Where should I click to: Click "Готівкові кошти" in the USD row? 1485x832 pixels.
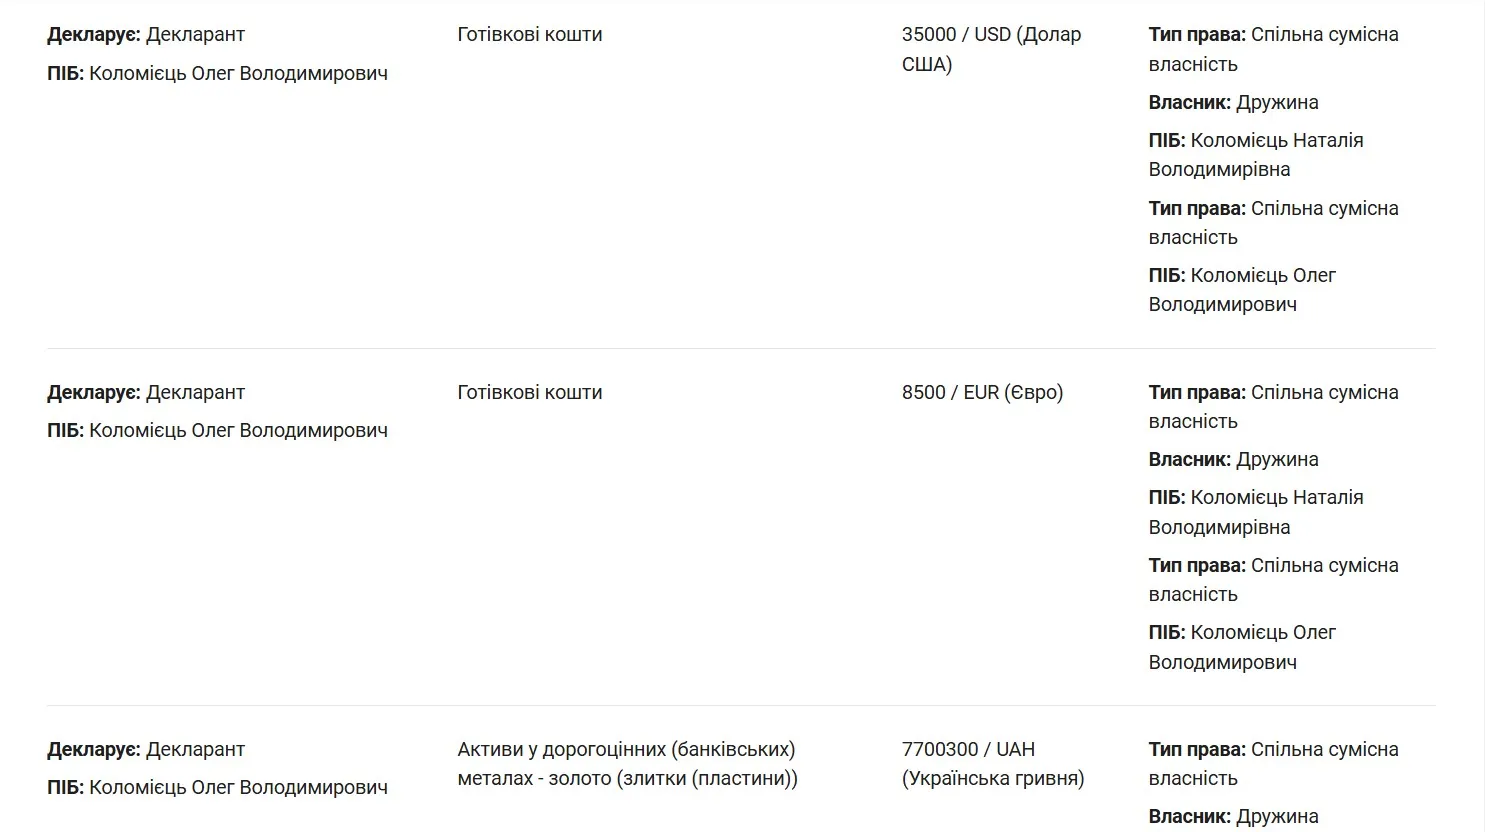529,34
